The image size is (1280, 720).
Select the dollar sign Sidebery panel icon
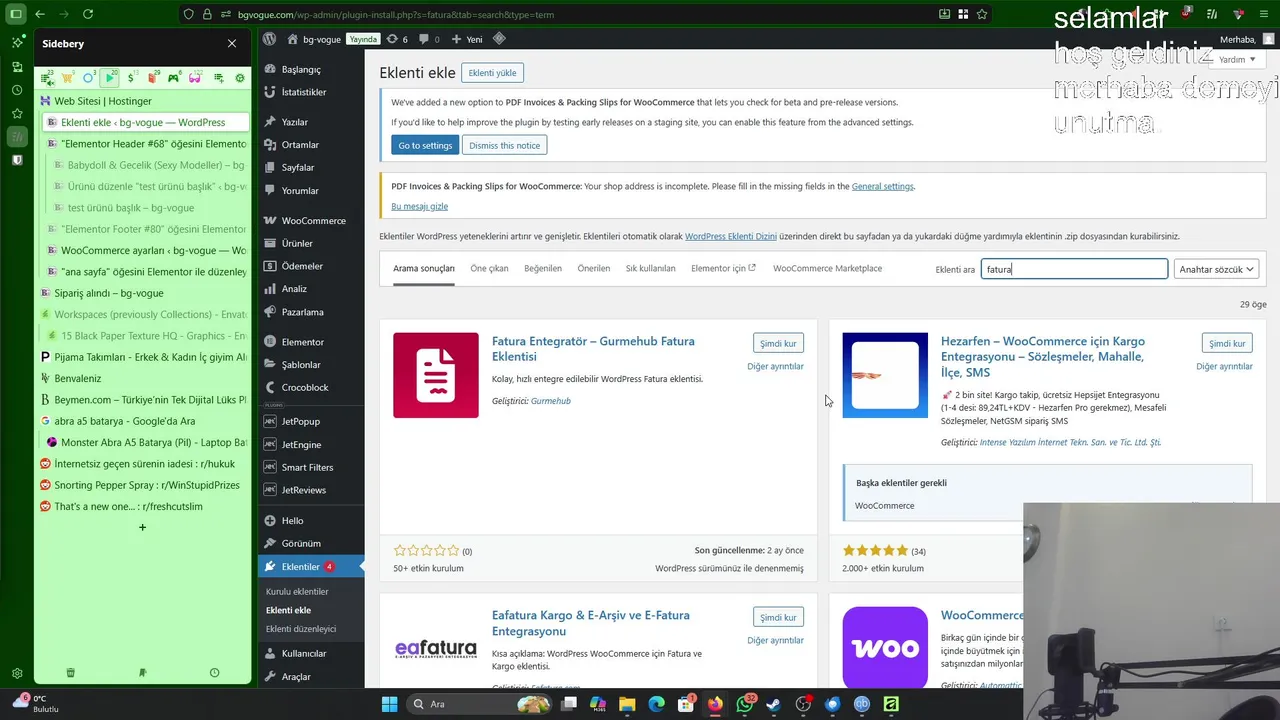pyautogui.click(x=131, y=78)
